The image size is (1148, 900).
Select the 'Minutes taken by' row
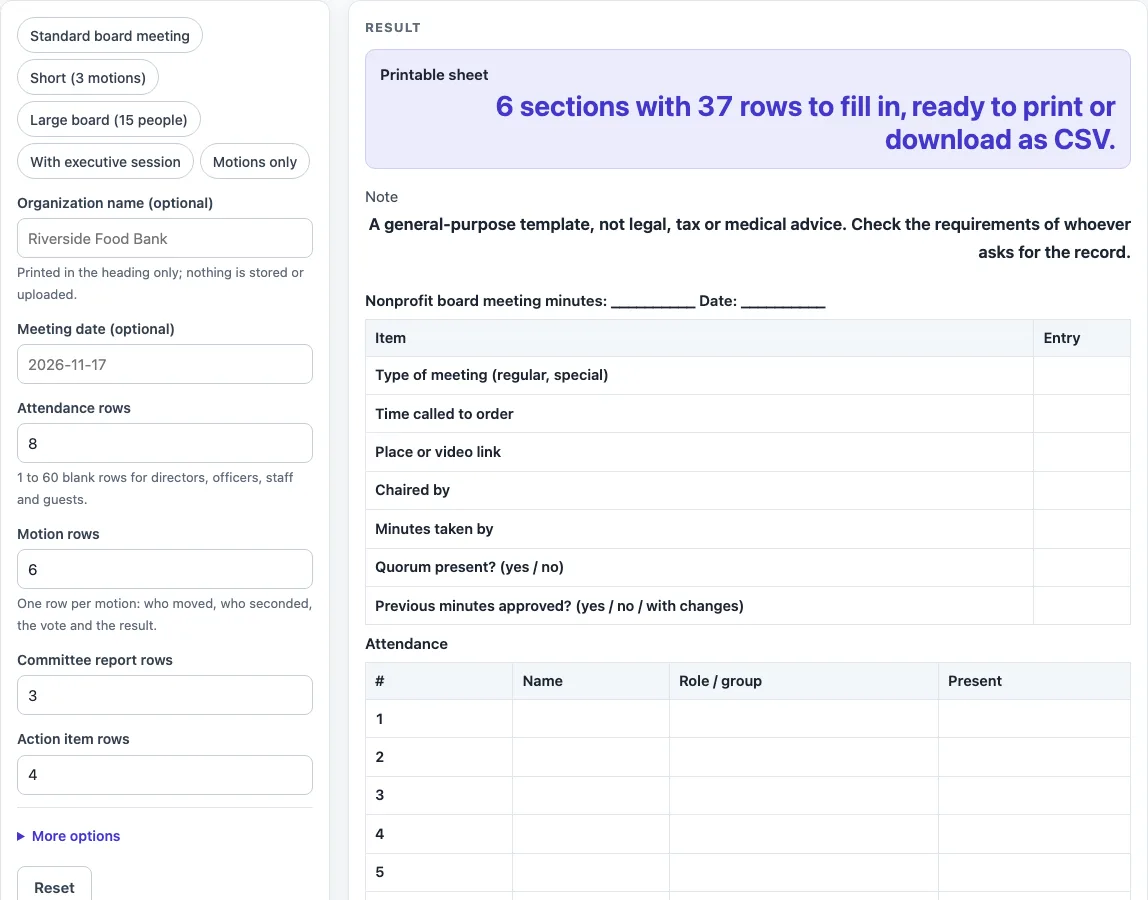748,529
